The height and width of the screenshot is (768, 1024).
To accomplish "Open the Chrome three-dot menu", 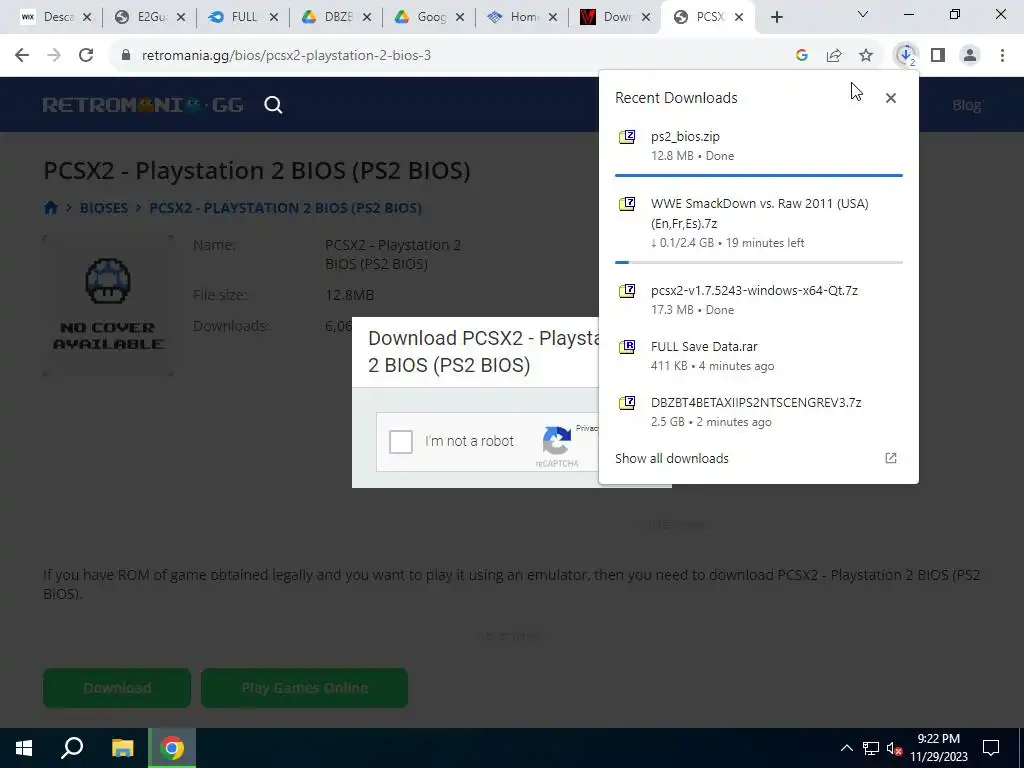I will (x=1002, y=56).
